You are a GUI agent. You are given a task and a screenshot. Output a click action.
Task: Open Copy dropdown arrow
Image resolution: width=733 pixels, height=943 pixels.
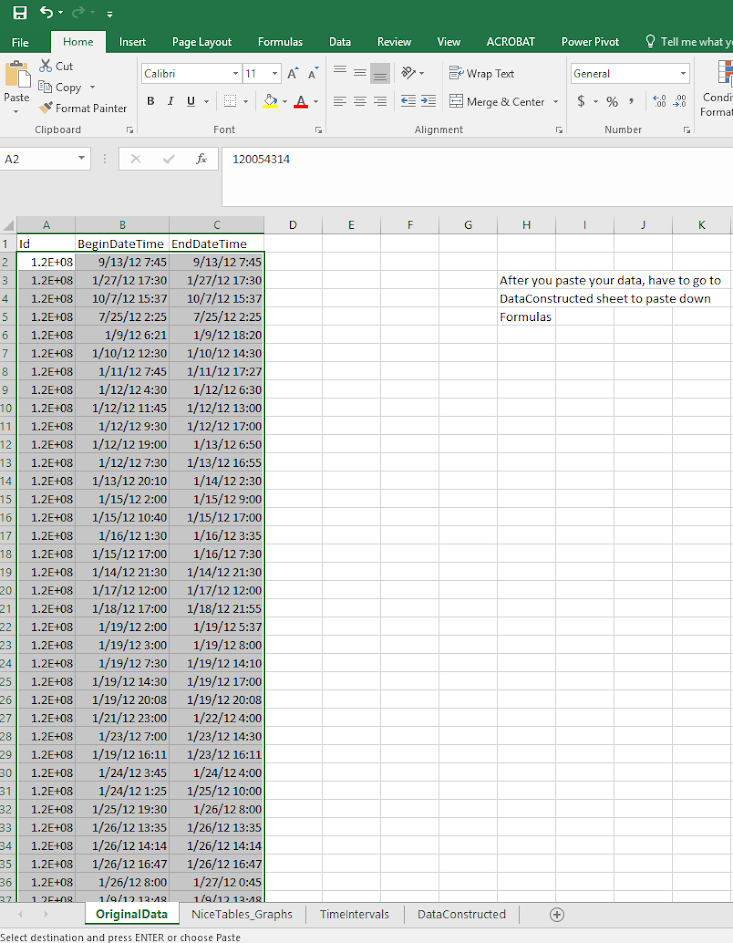[x=92, y=87]
